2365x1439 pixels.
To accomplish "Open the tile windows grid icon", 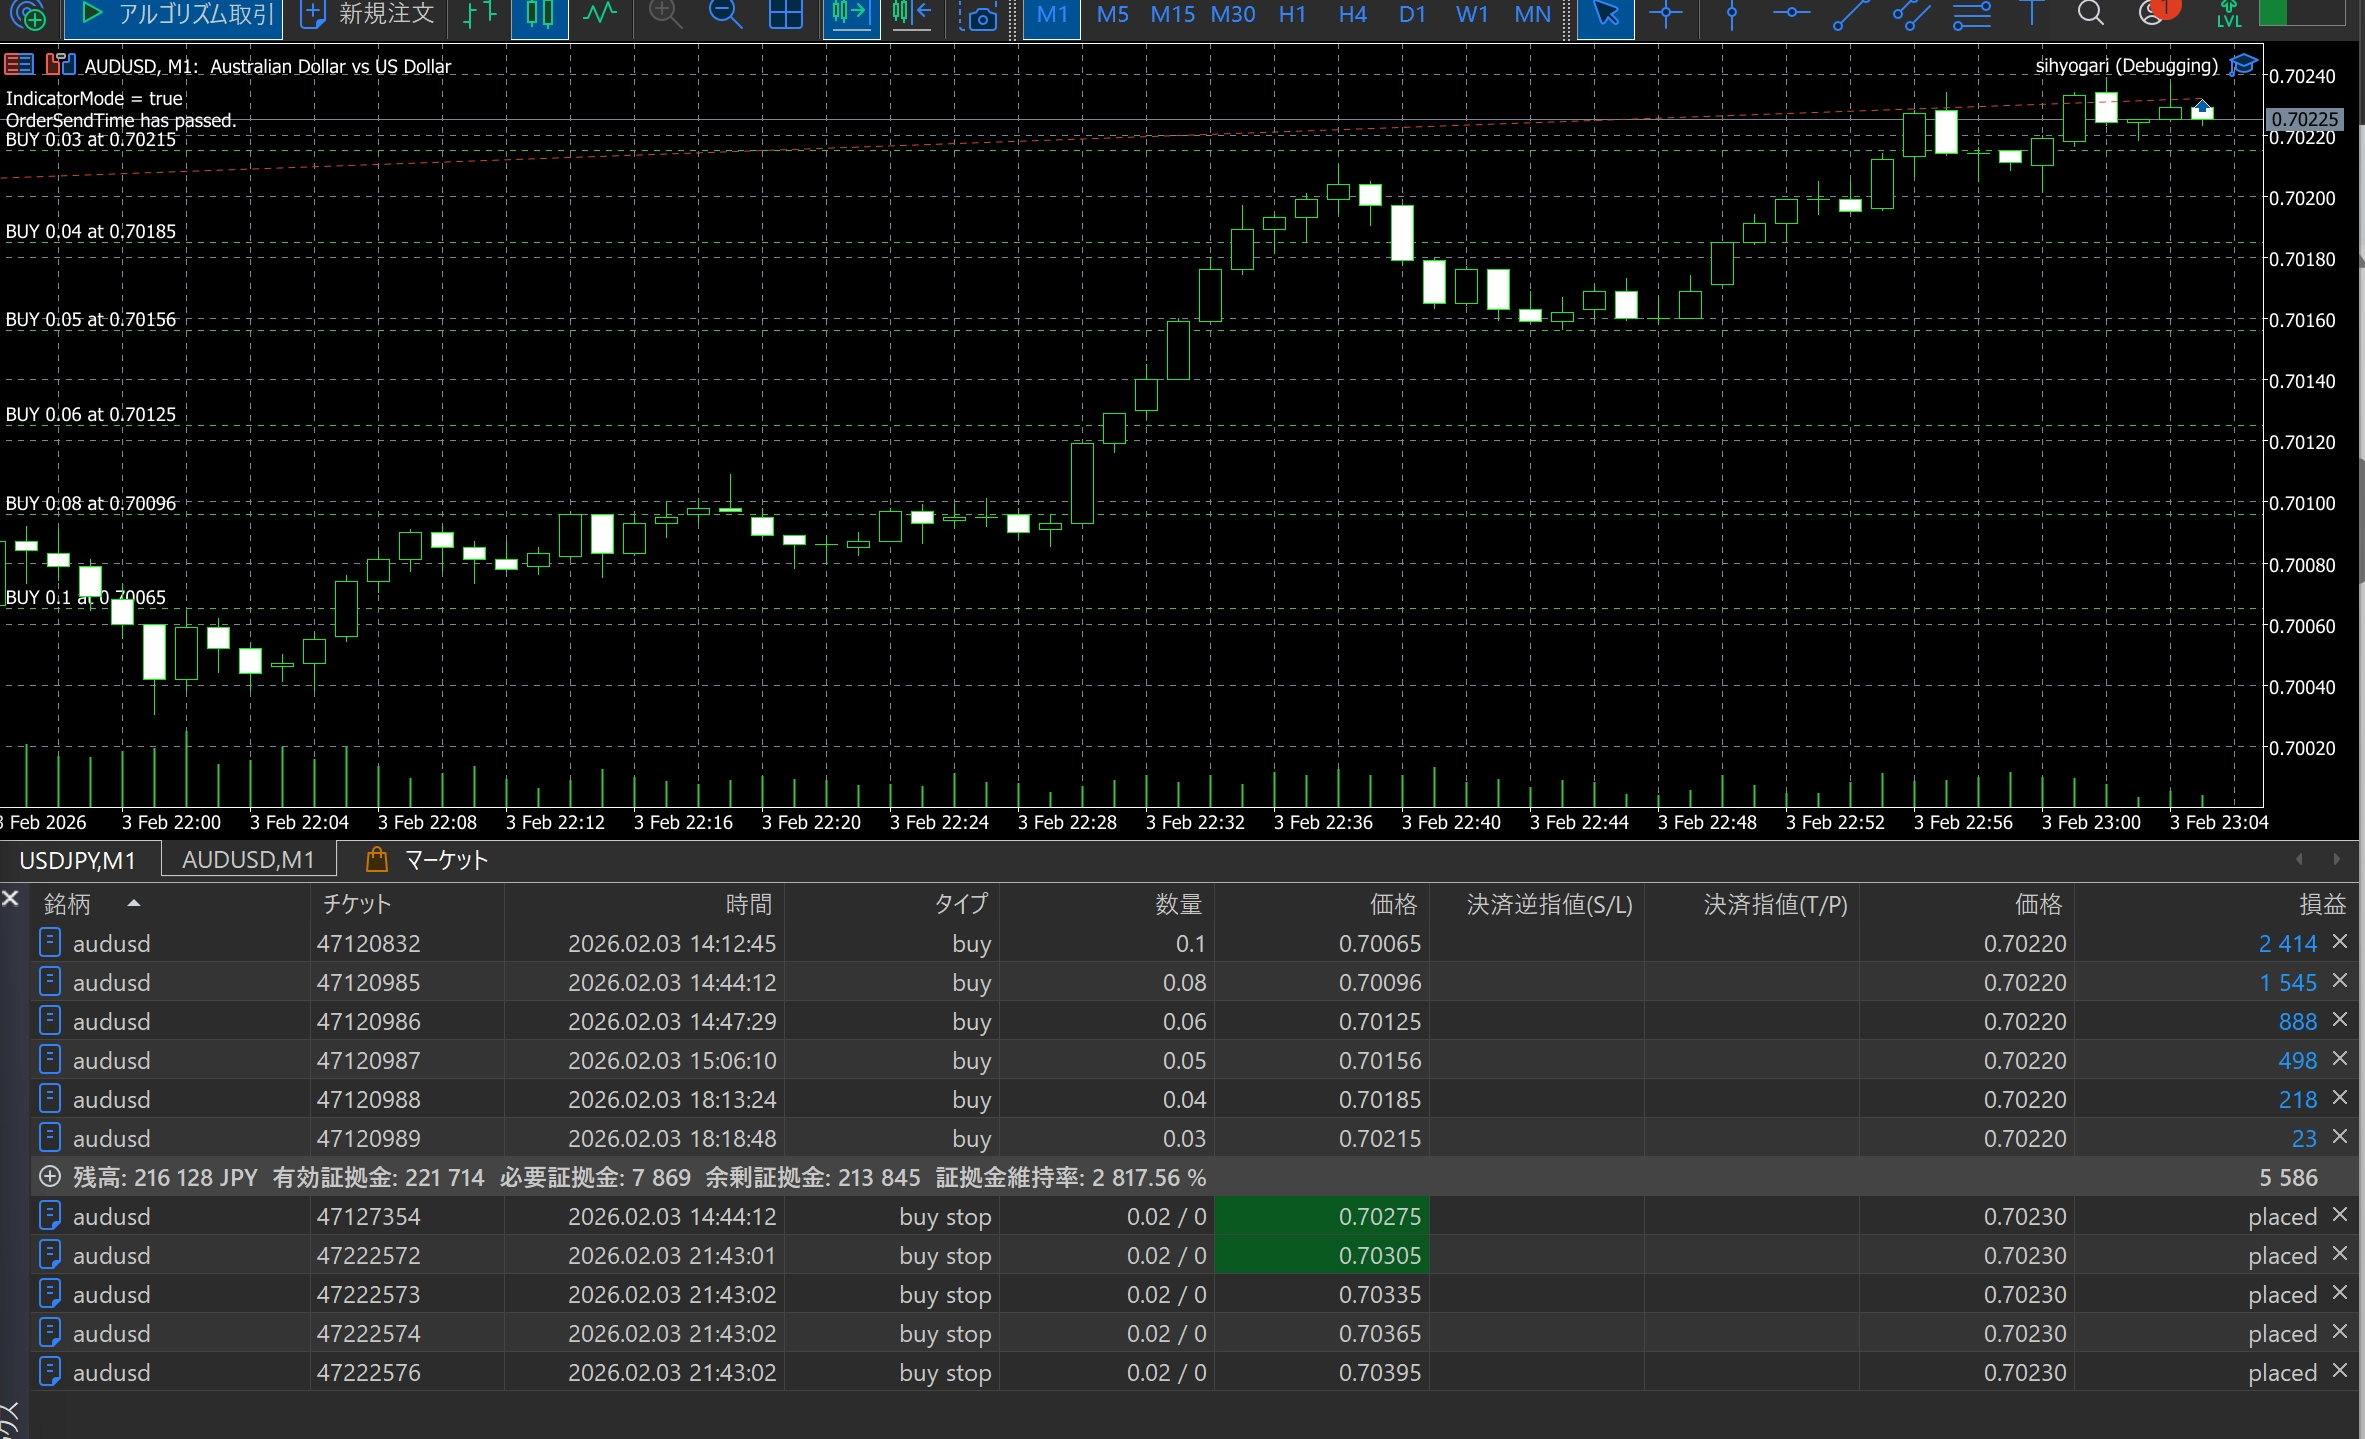I will pos(786,14).
